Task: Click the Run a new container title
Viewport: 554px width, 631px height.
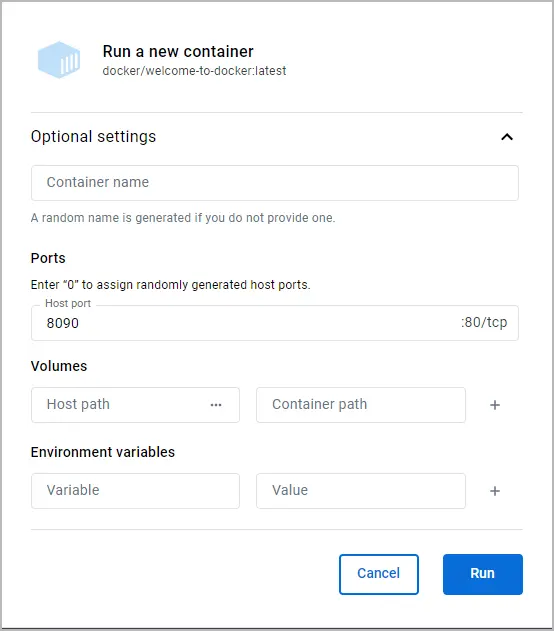Action: [x=178, y=52]
